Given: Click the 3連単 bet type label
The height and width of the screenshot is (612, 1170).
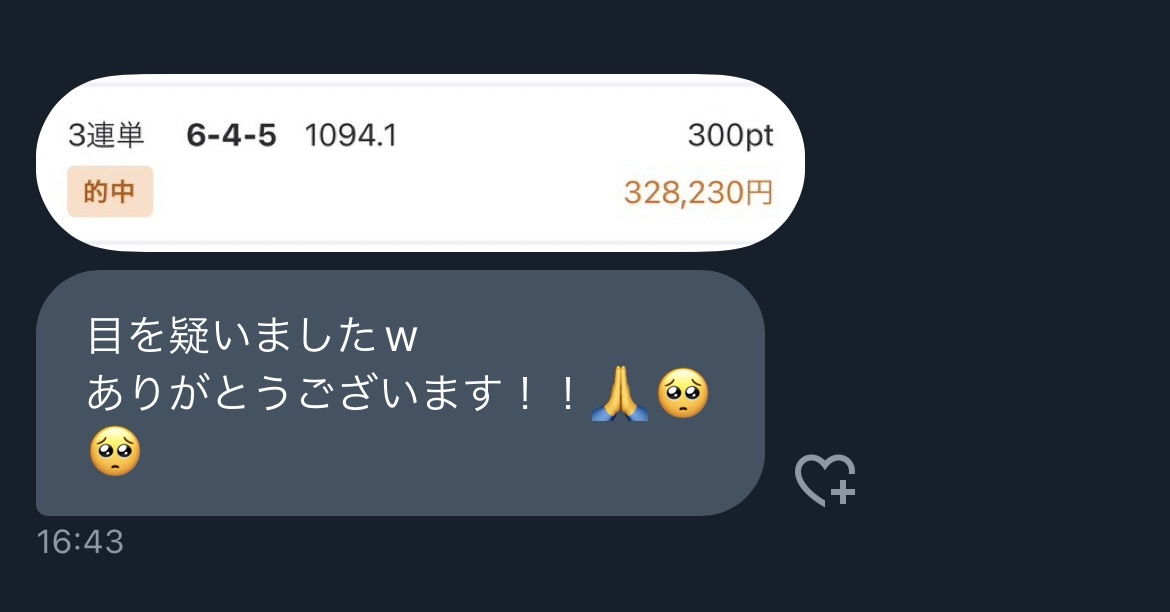Looking at the screenshot, I should [106, 135].
